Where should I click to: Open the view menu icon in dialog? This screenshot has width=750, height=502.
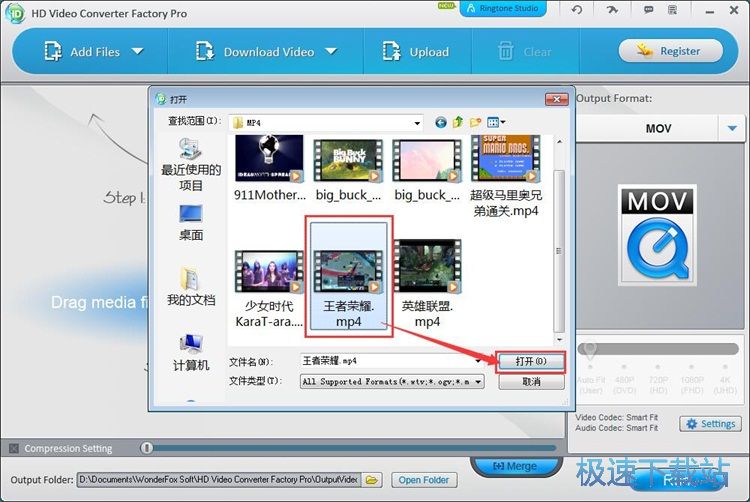coord(496,123)
